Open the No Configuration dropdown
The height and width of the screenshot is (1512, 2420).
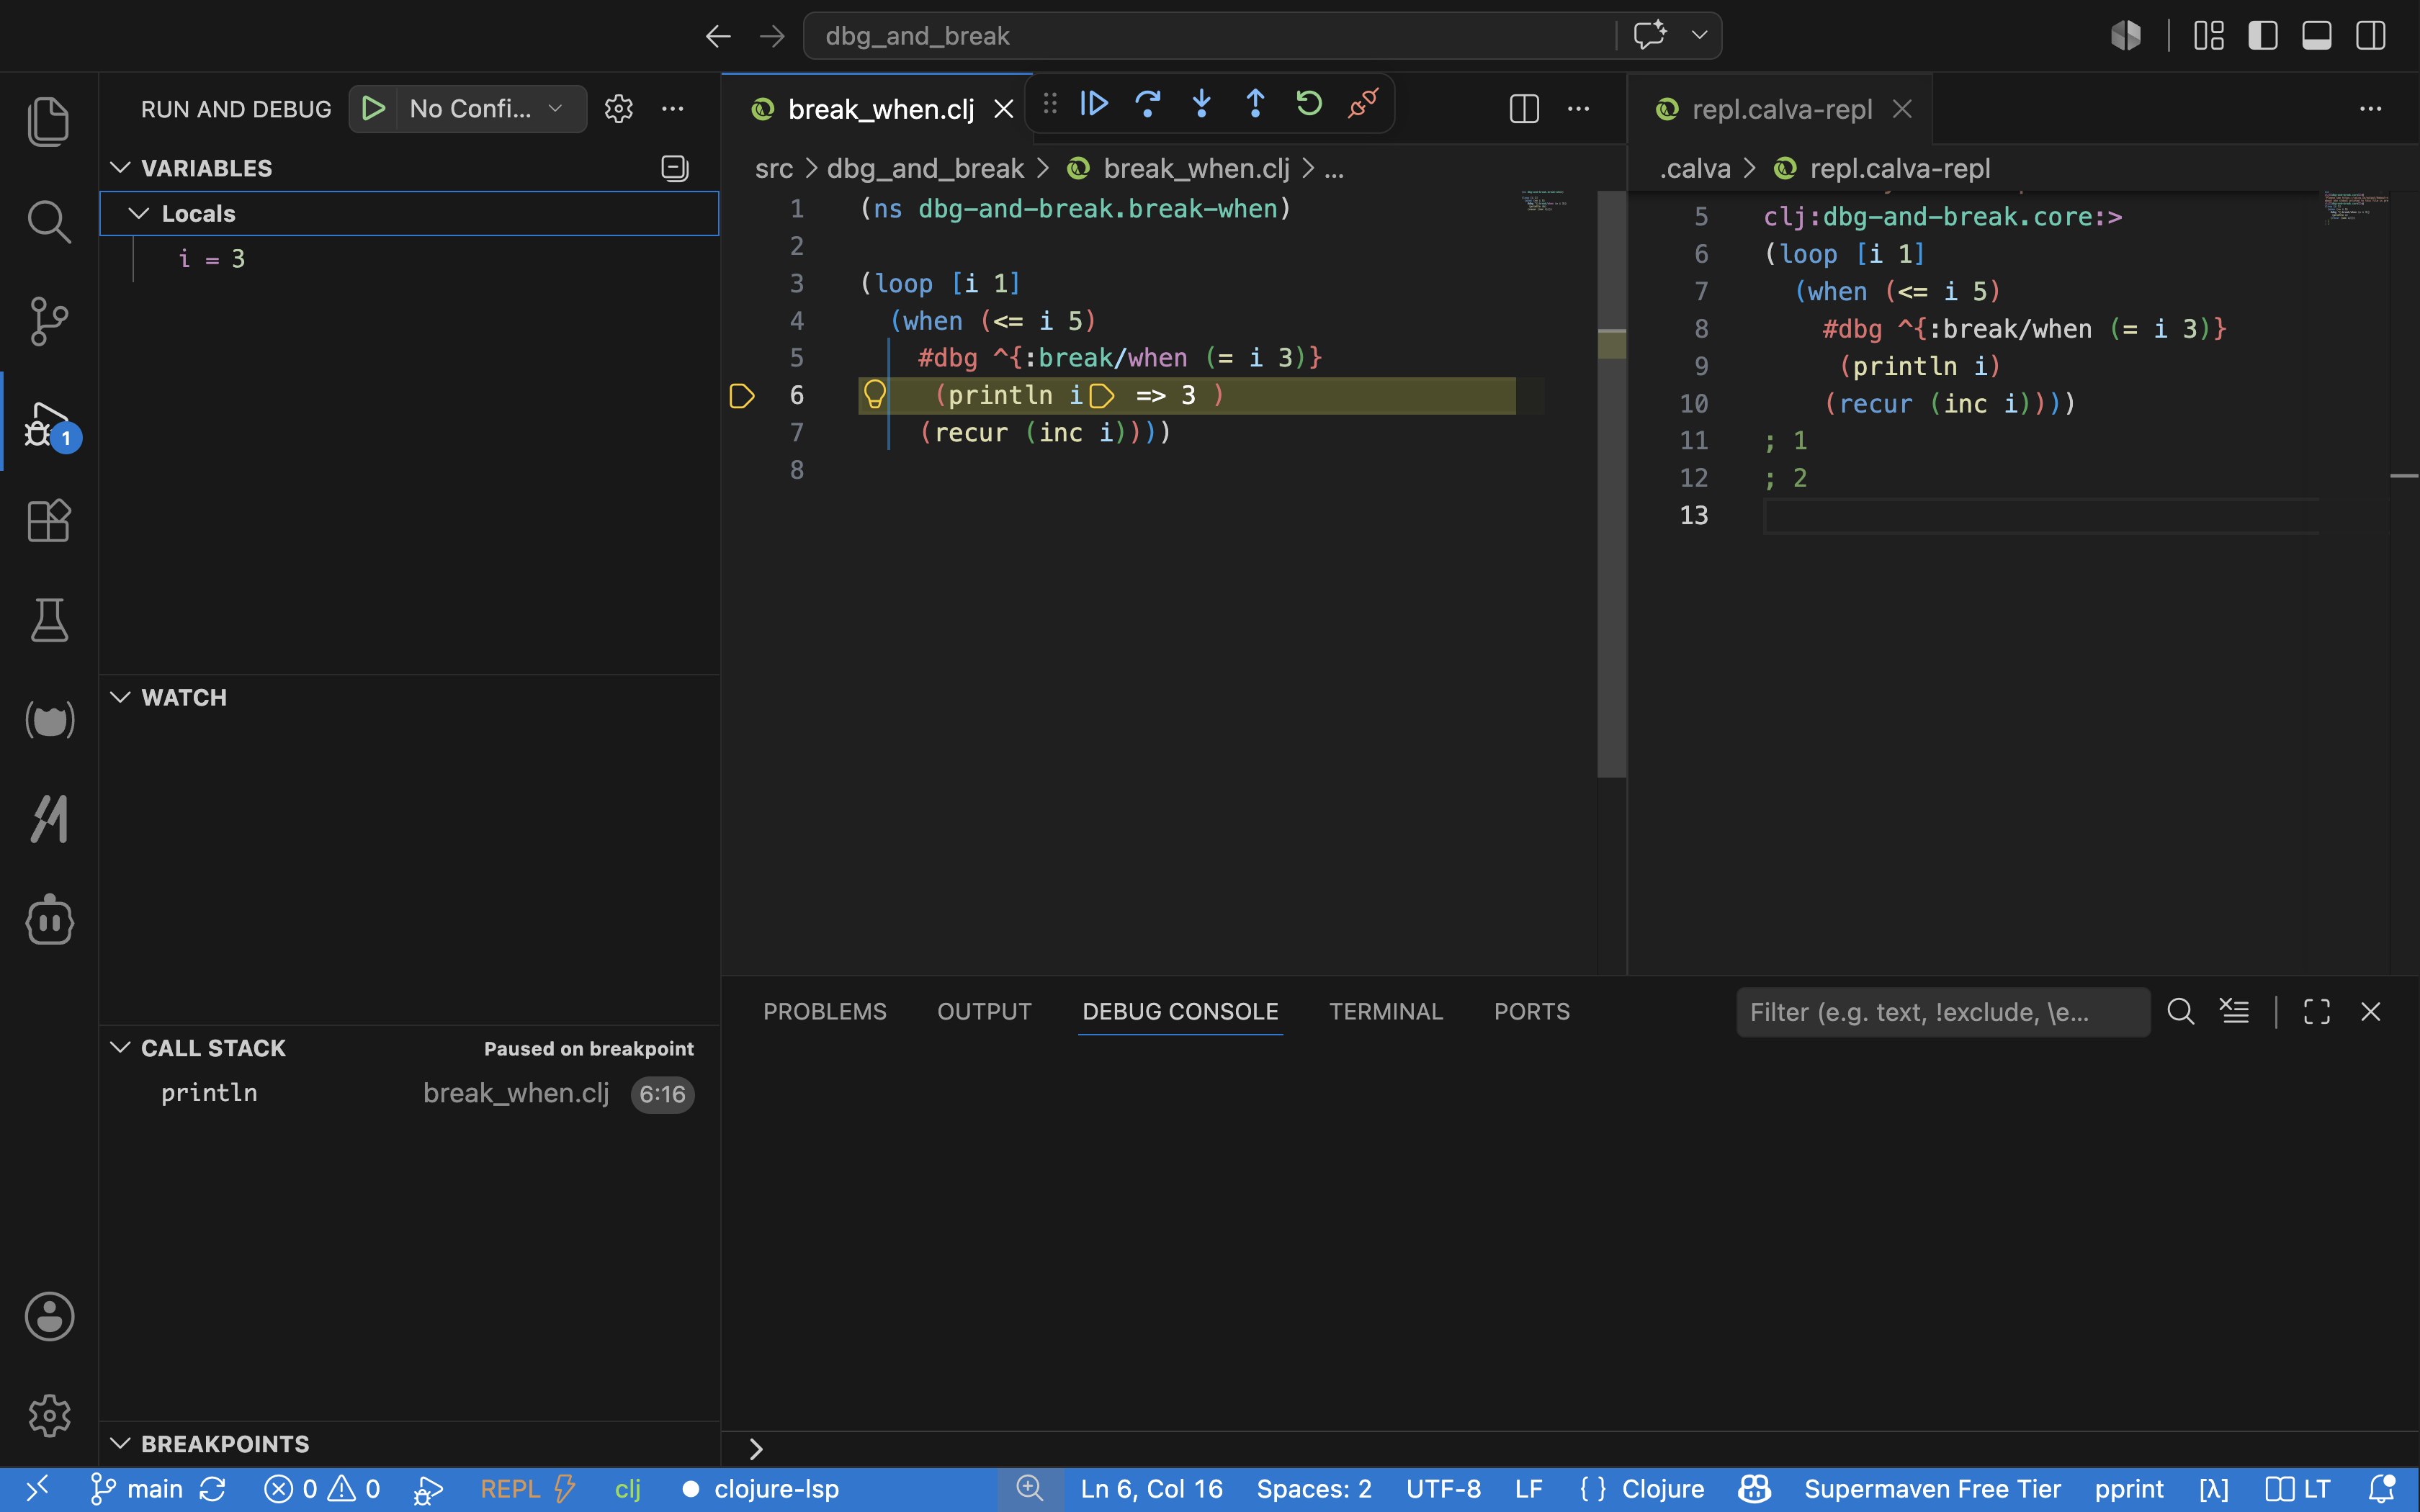point(492,108)
